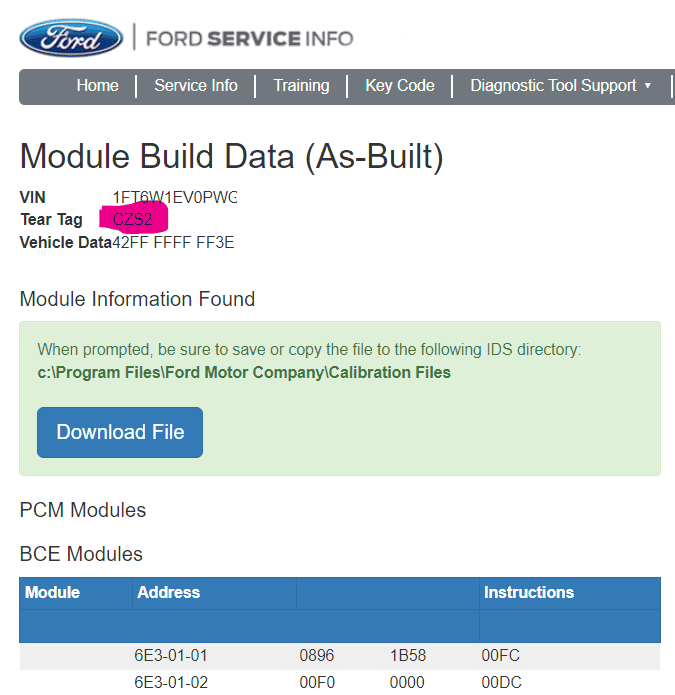Expand the Diagnostic Tool Support dropdown
The image size is (675, 695).
pos(553,86)
